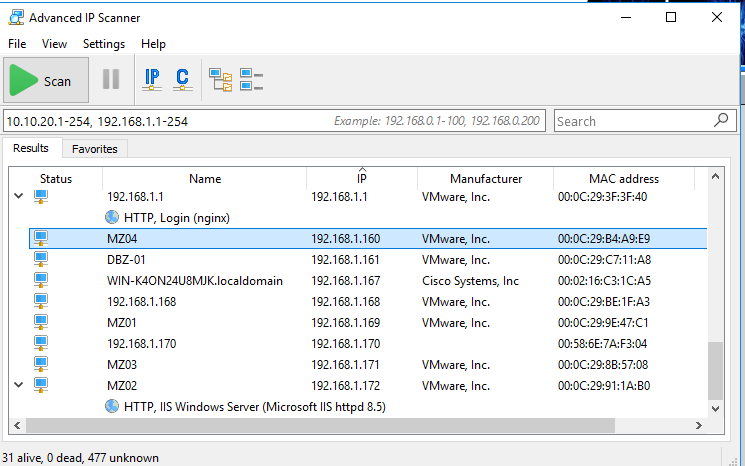745x466 pixels.
Task: Select WIN-K4ON24U8MJK.localdomain name
Action: pos(195,281)
